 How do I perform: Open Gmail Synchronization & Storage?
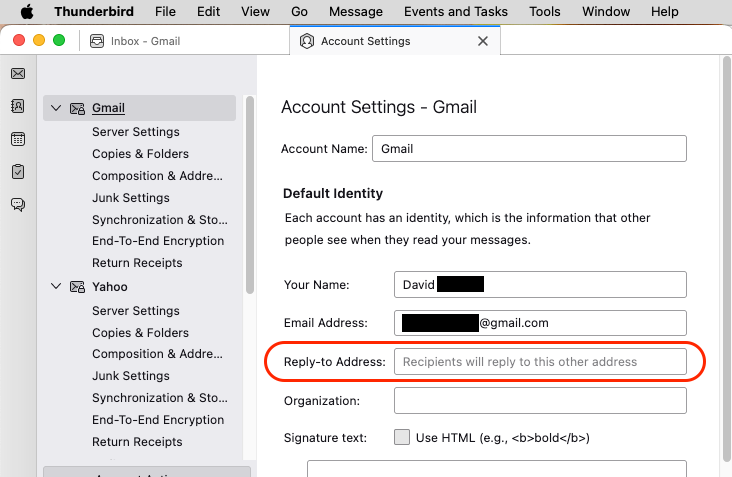point(160,220)
